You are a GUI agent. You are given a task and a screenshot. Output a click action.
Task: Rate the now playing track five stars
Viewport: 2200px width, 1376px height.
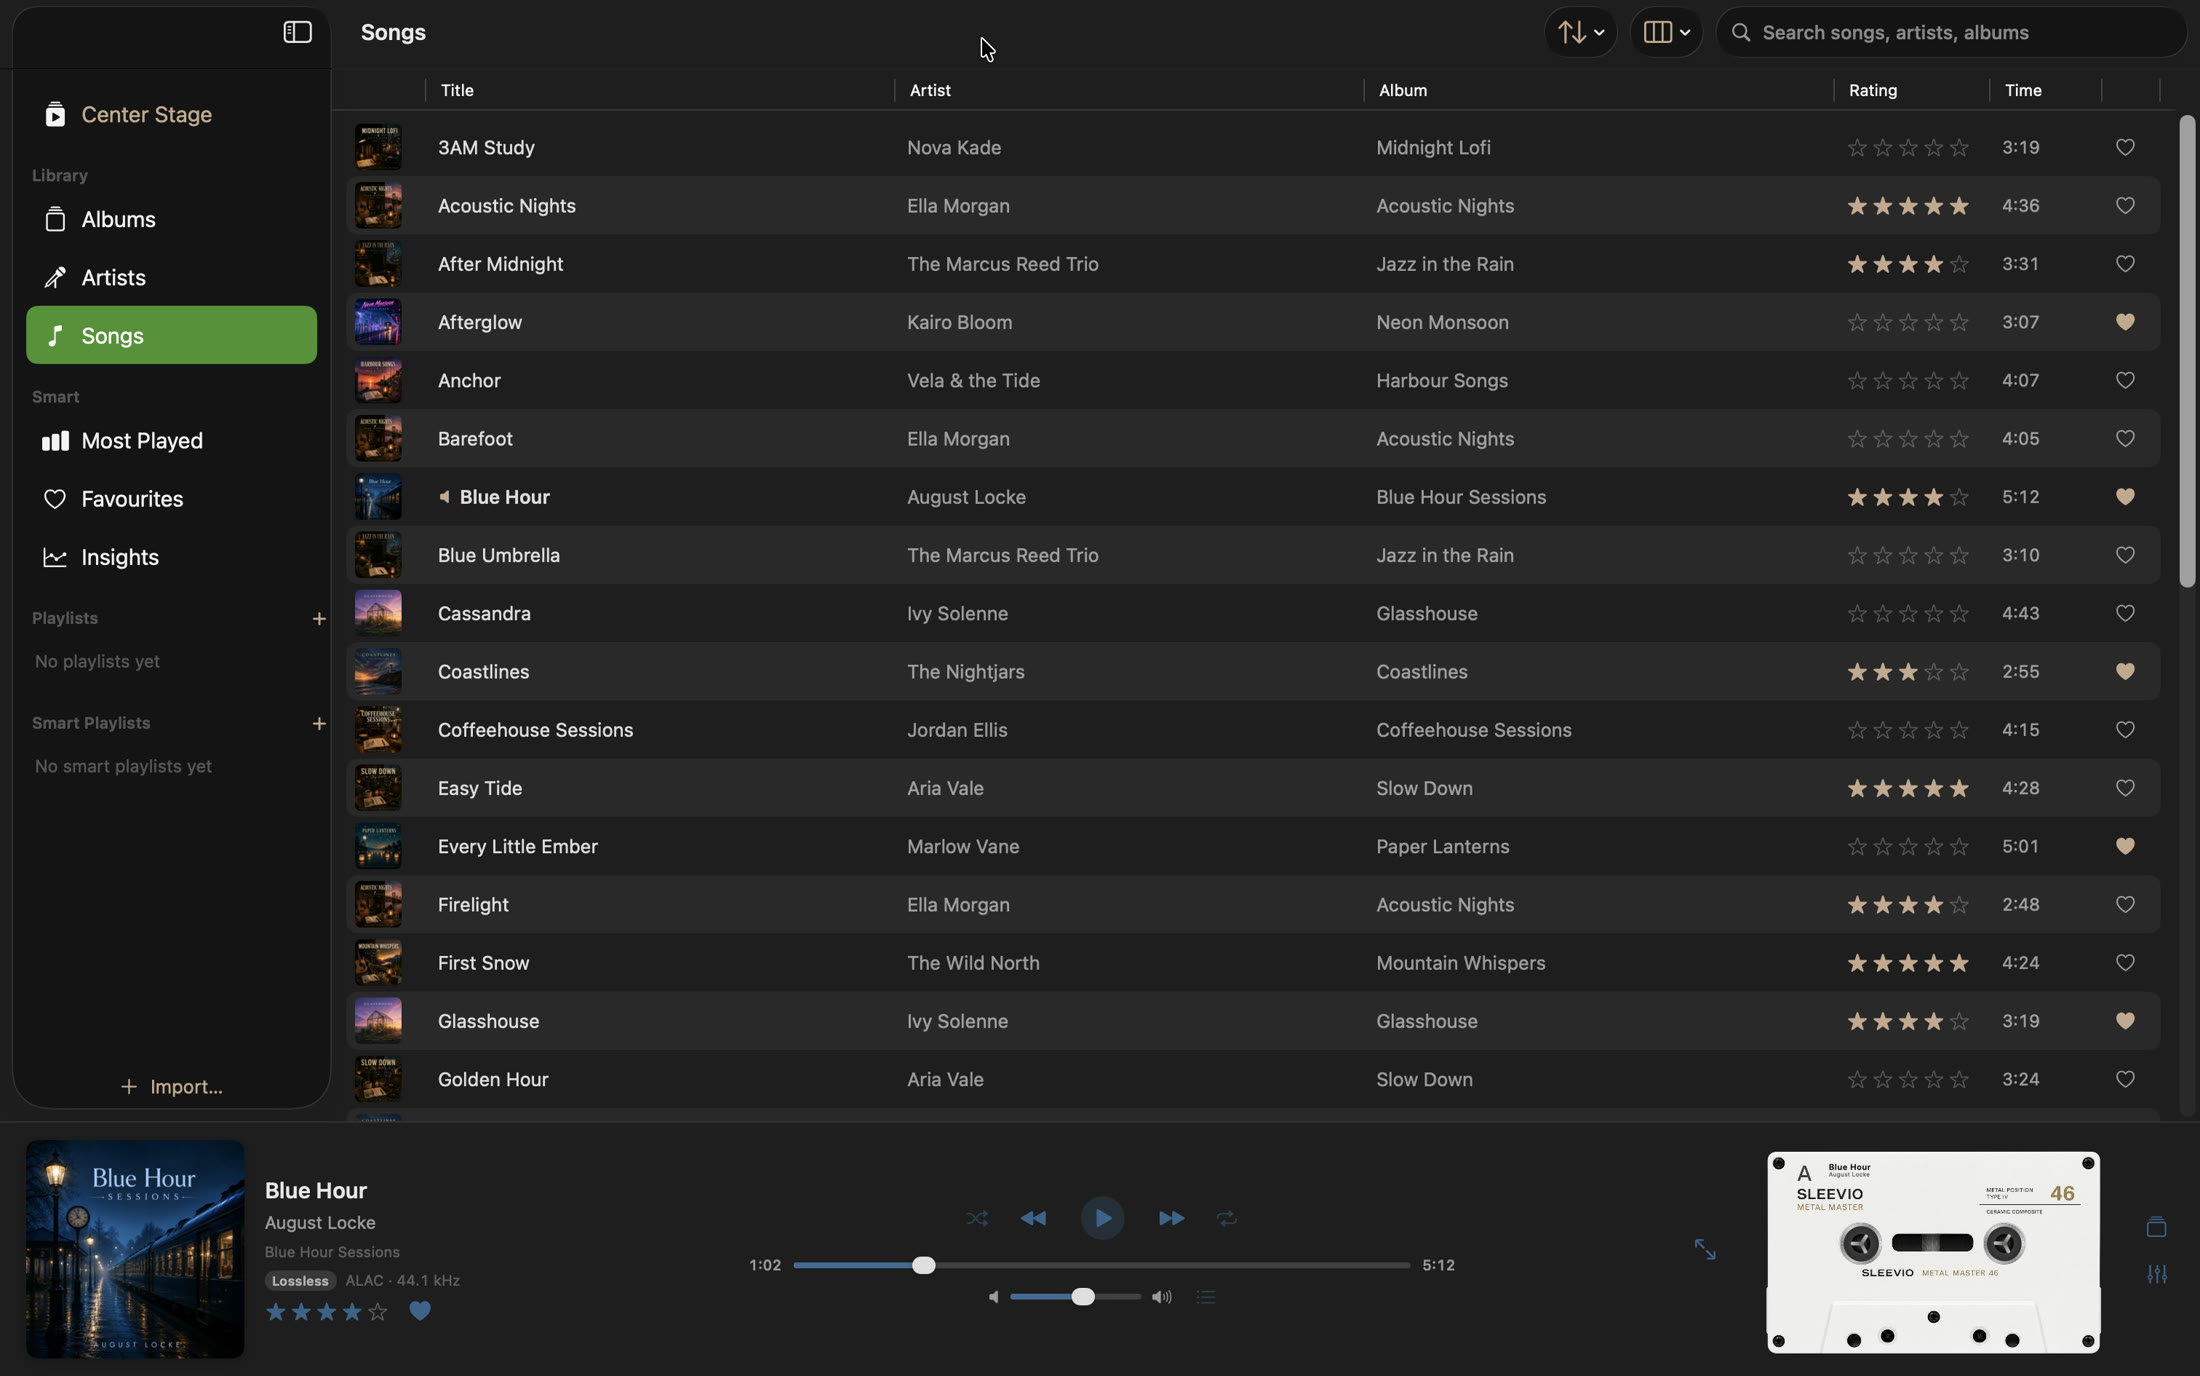click(377, 1311)
